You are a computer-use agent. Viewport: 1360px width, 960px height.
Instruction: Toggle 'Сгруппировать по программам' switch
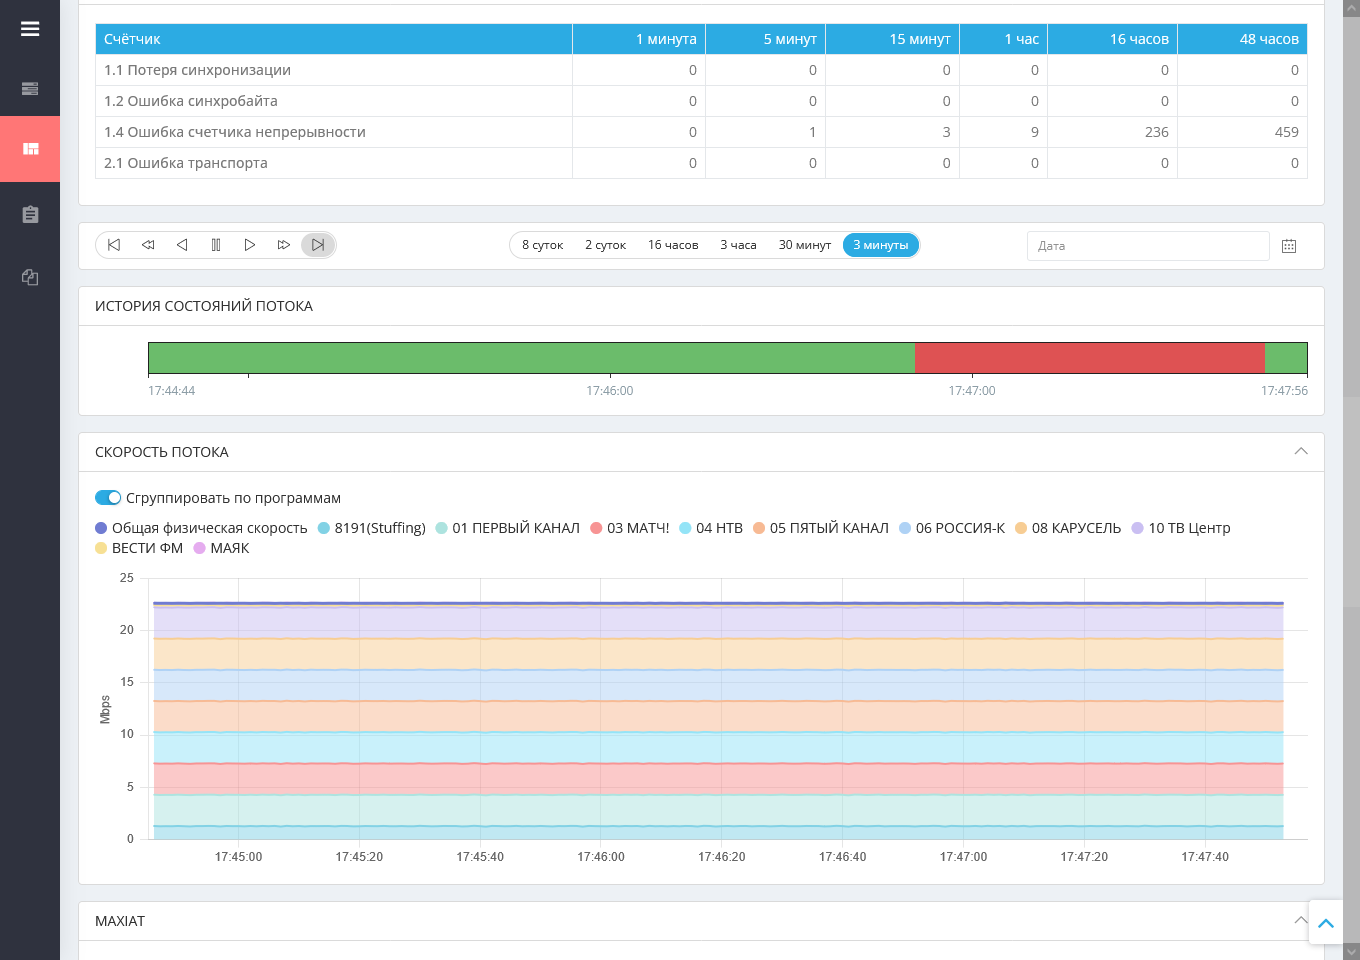coord(108,498)
